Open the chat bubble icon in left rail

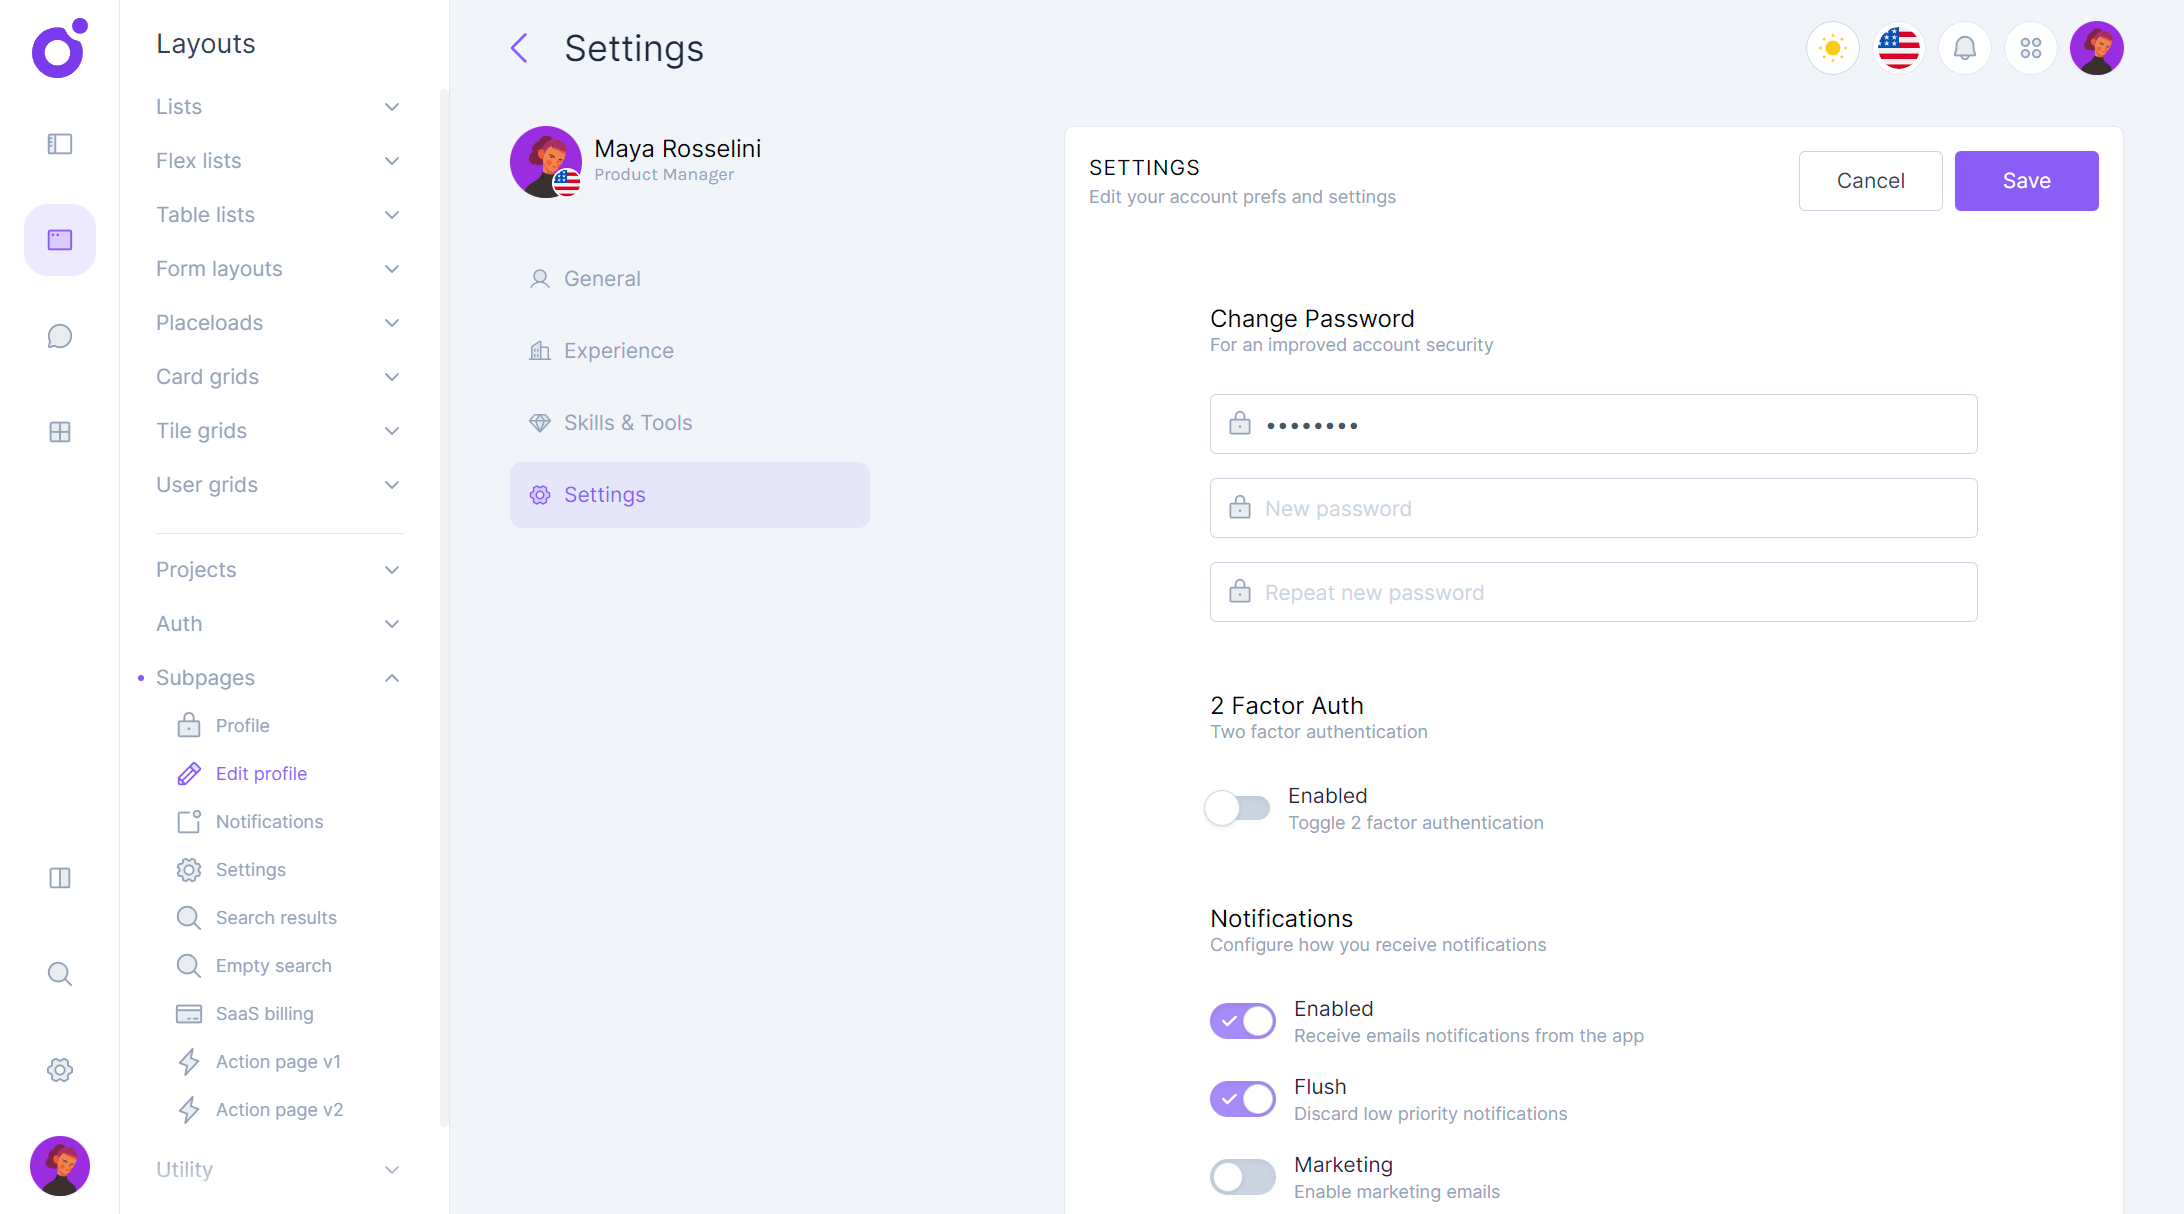coord(60,336)
